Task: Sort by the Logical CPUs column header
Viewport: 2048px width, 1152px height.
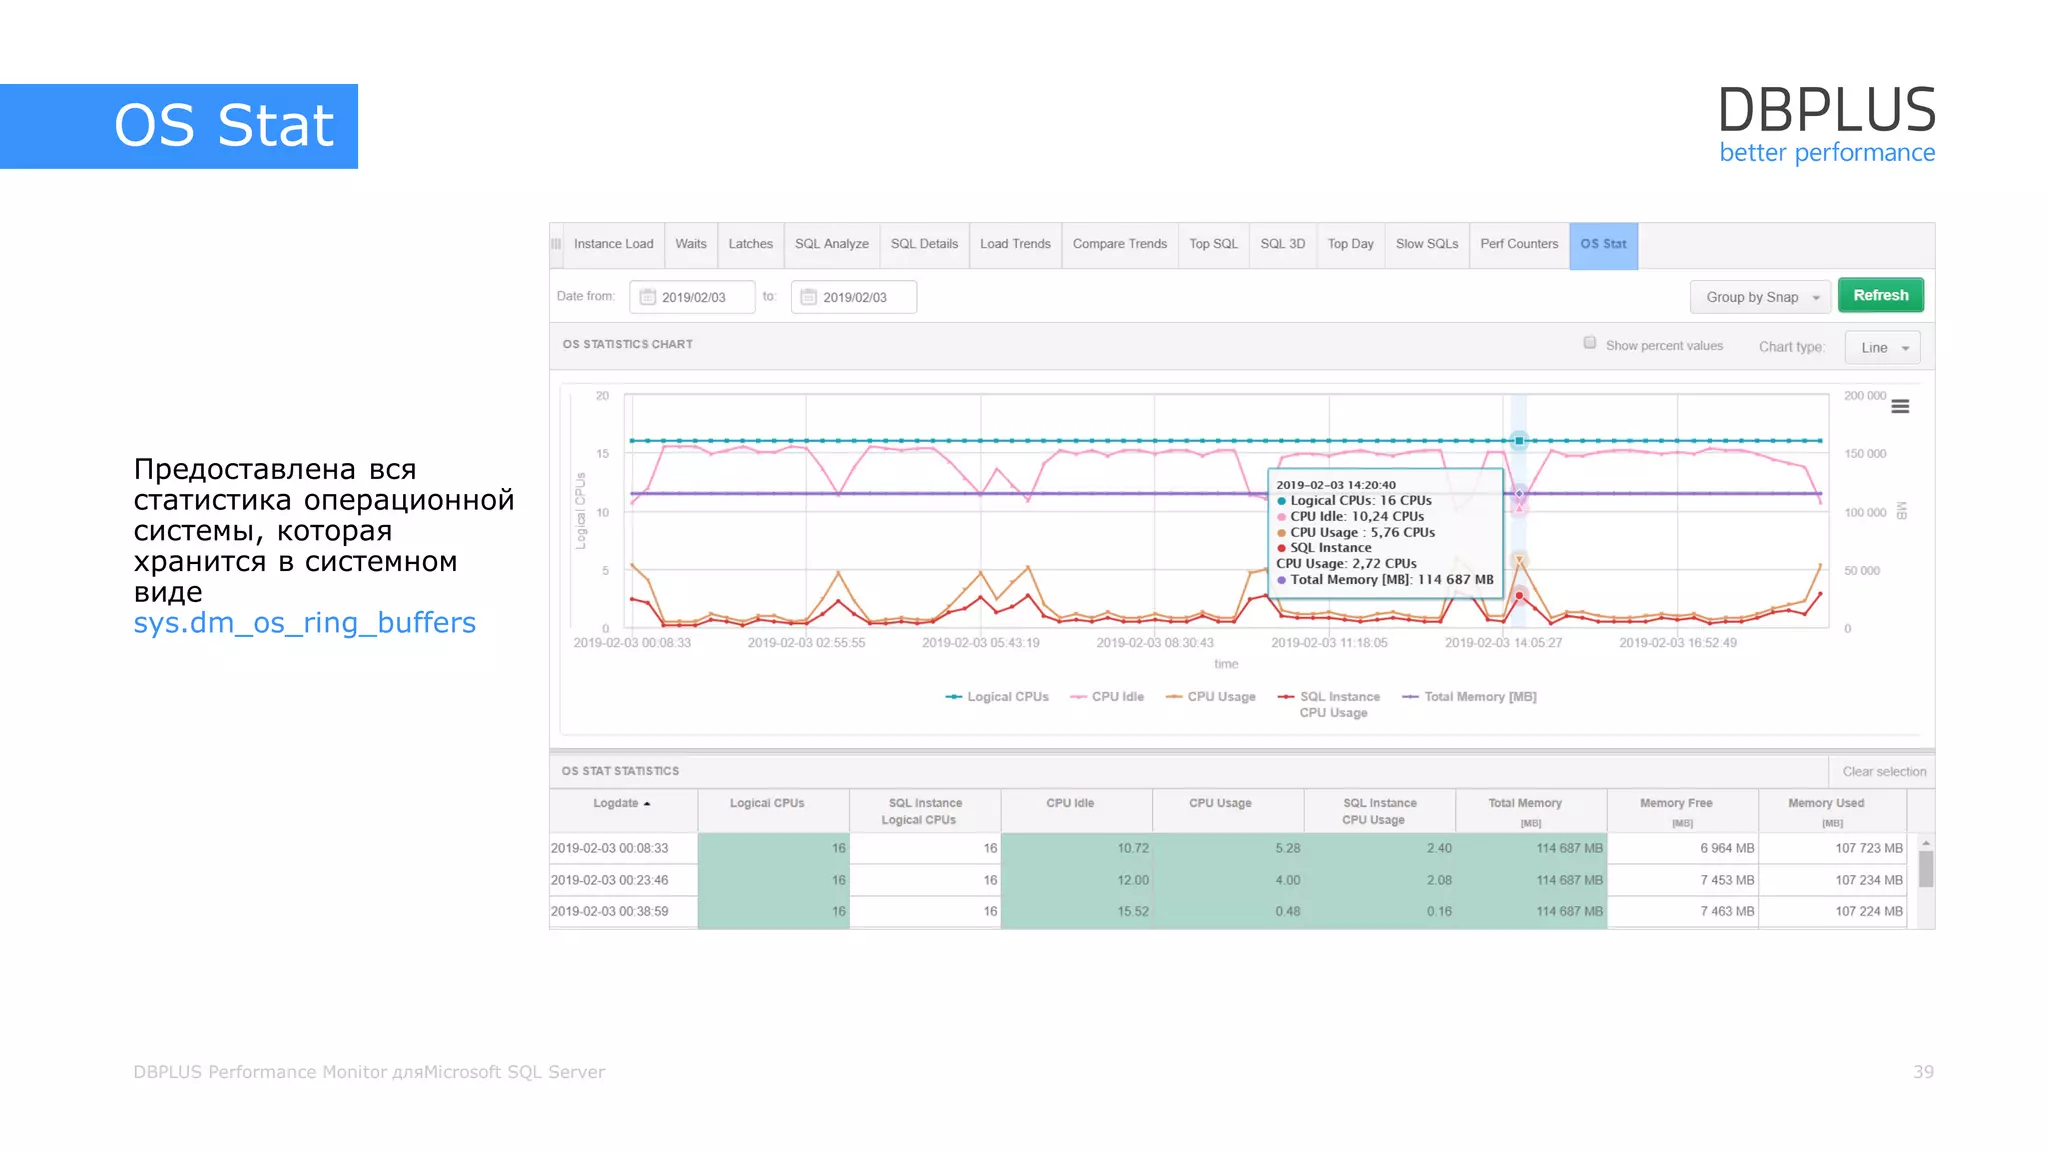Action: 773,811
